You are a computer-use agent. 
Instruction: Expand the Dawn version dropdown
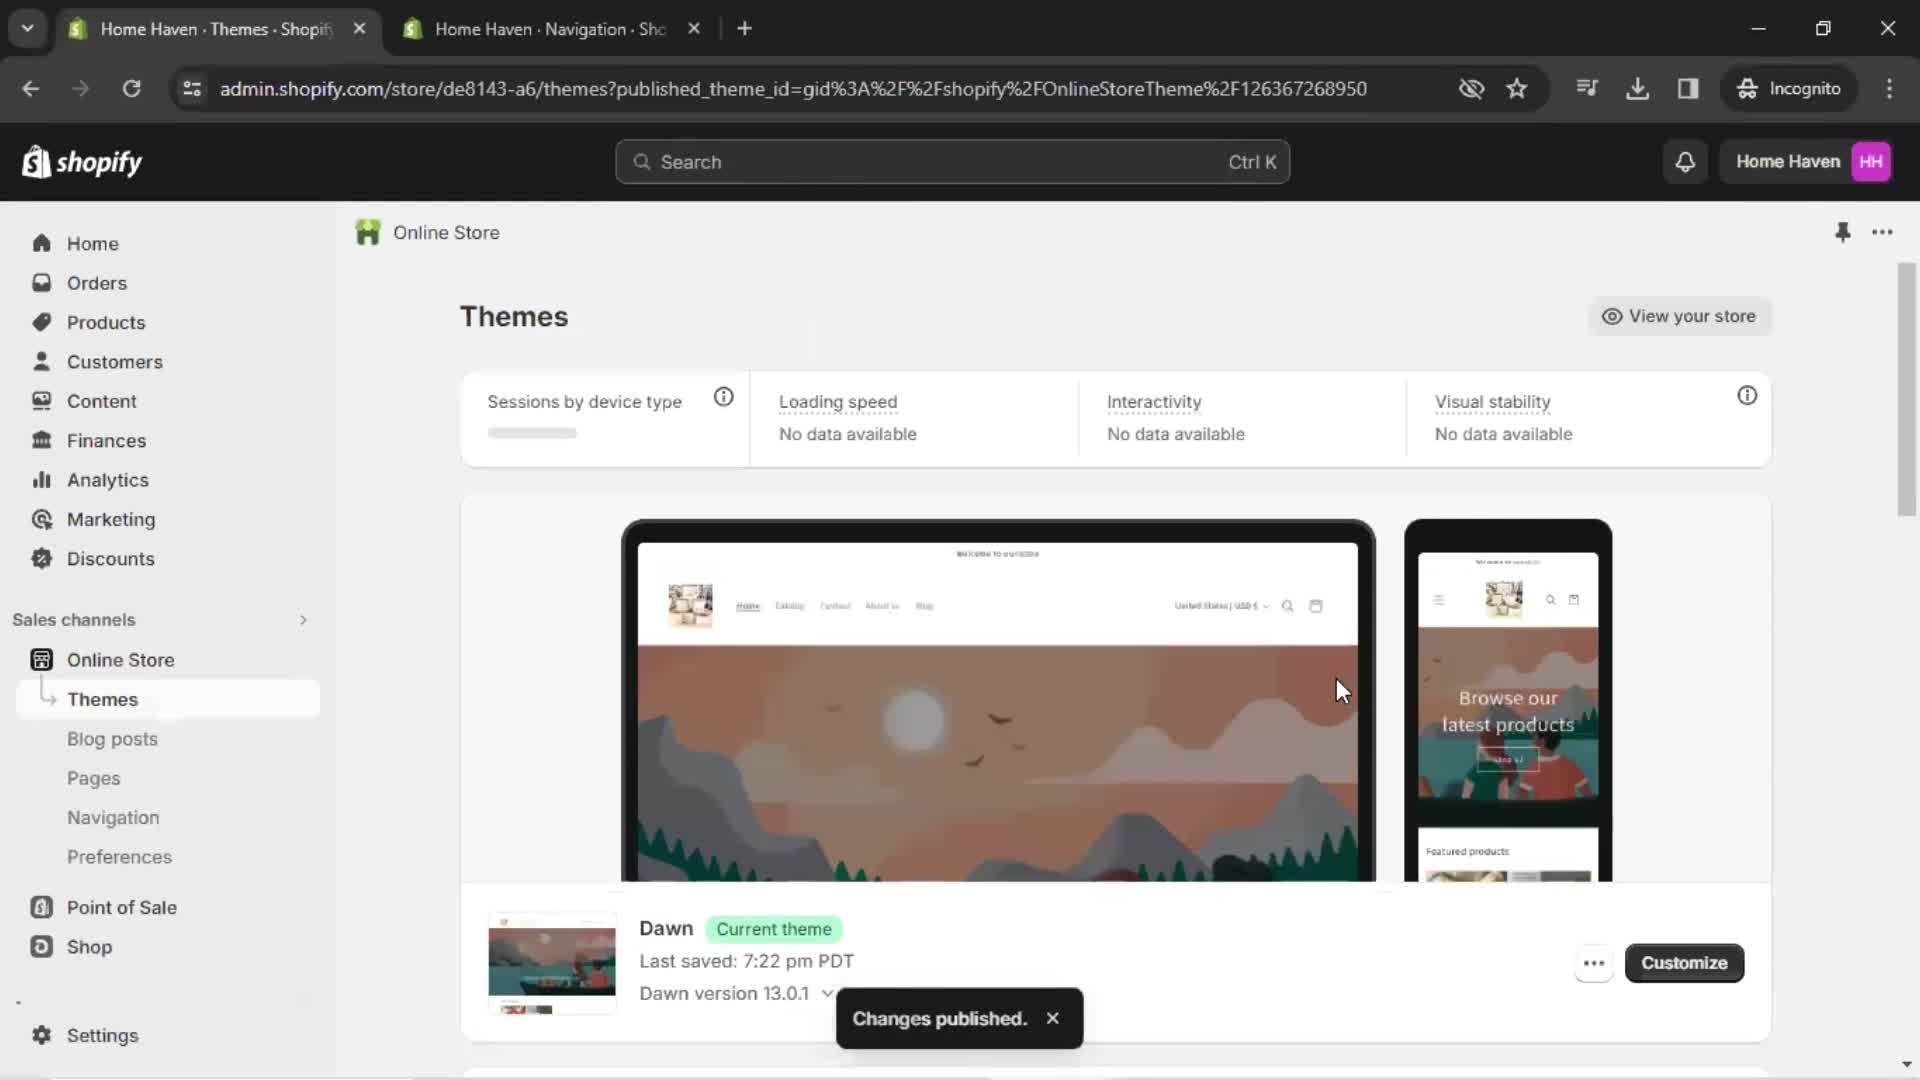825,993
